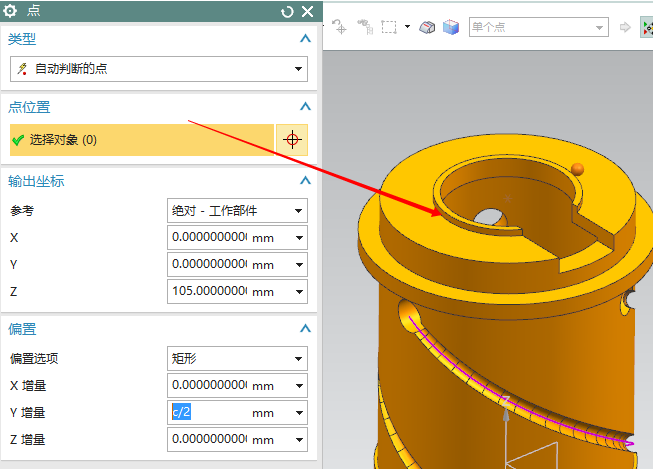This screenshot has width=654, height=469.
Task: Collapse the 偏置 section
Action: point(305,329)
